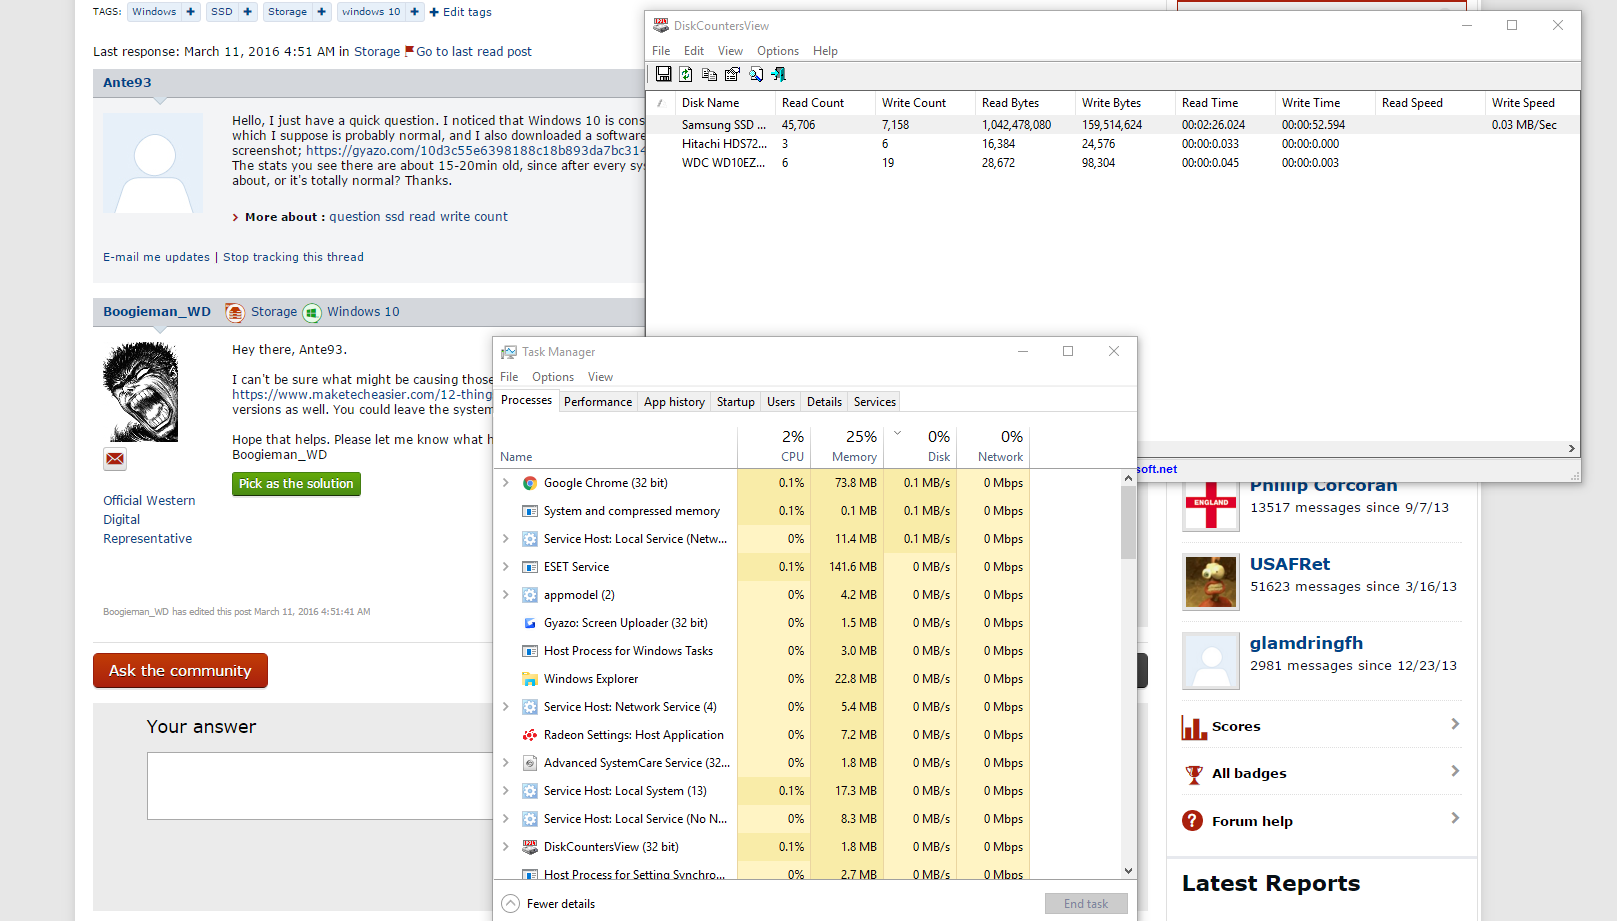Screen dimensions: 1617x921
Task: Click the red envelope message icon under avatar
Action: click(115, 459)
